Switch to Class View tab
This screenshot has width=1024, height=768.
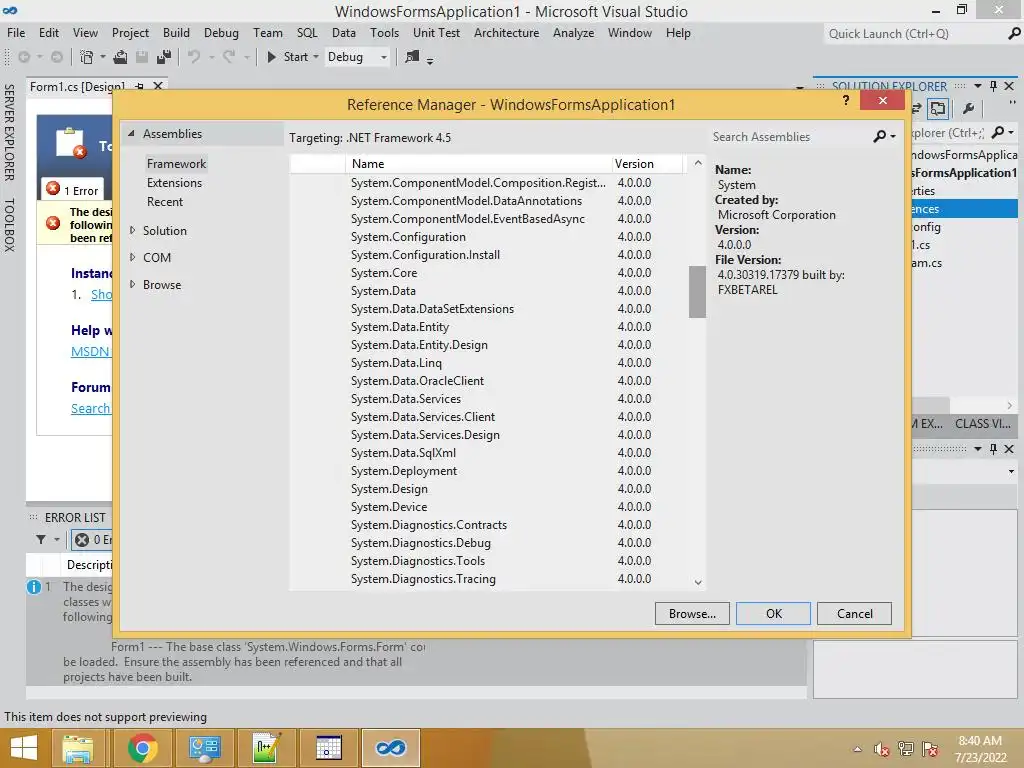click(983, 424)
